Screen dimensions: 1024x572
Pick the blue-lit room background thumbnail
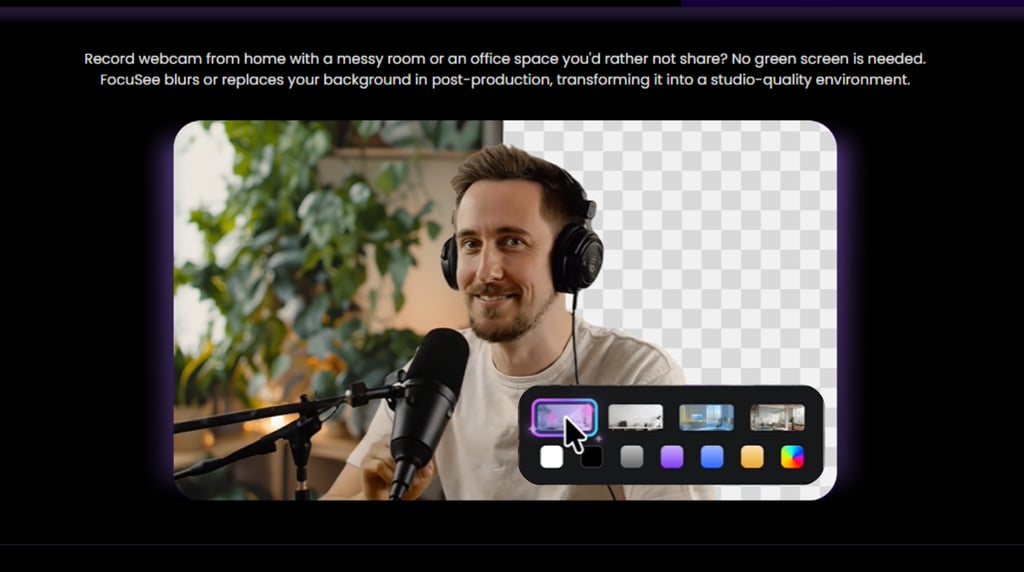[x=706, y=418]
